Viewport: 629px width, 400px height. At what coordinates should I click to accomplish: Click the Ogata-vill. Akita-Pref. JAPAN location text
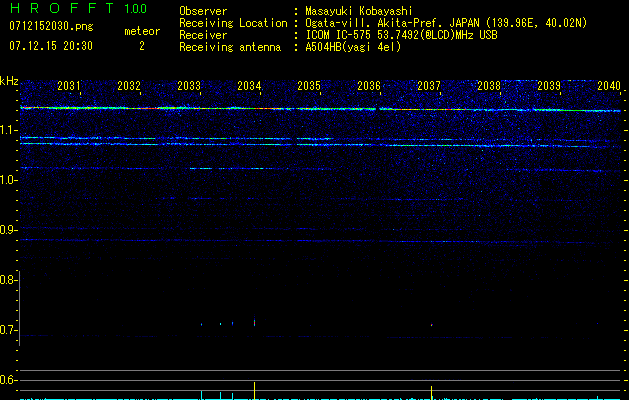pyautogui.click(x=446, y=23)
